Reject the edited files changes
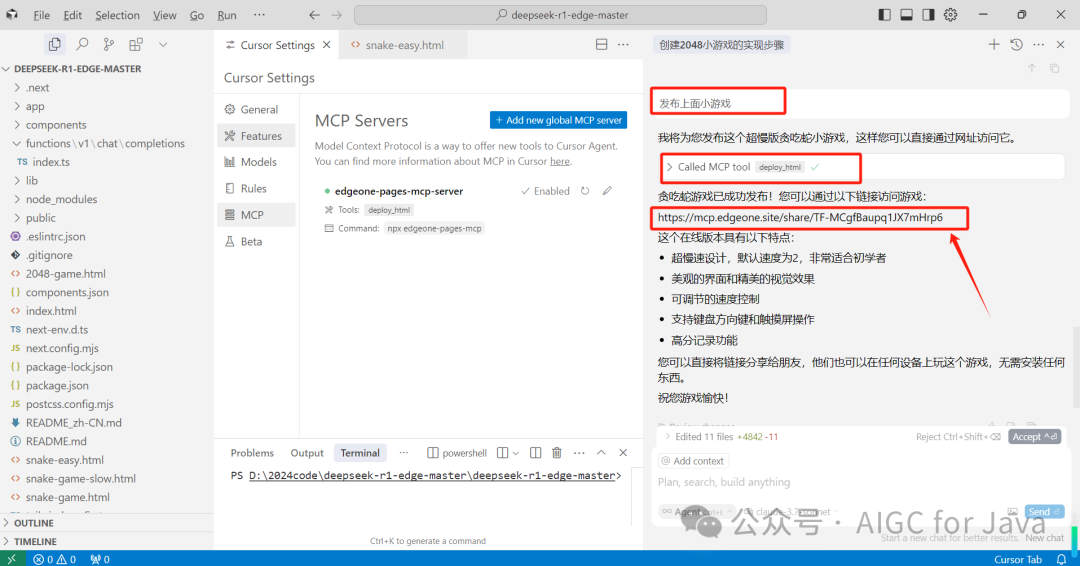 pos(957,437)
